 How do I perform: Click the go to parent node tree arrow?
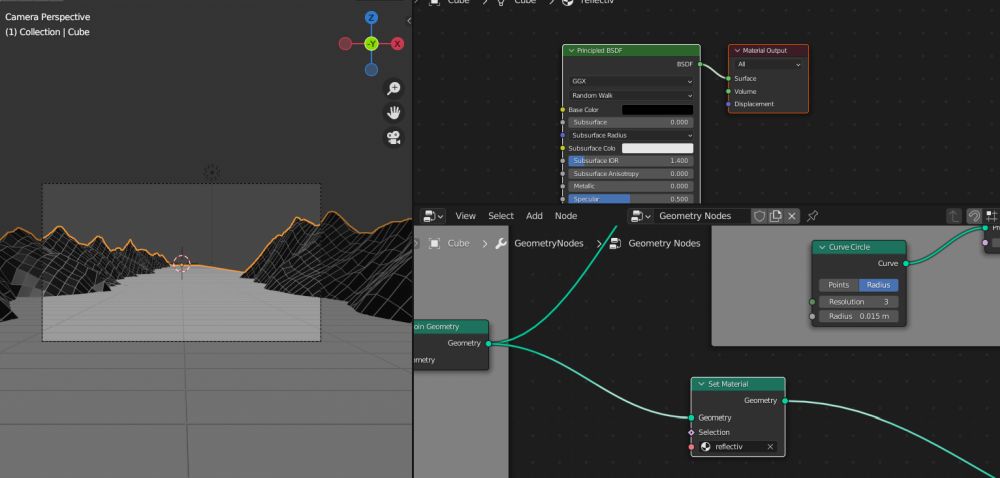pyautogui.click(x=953, y=216)
